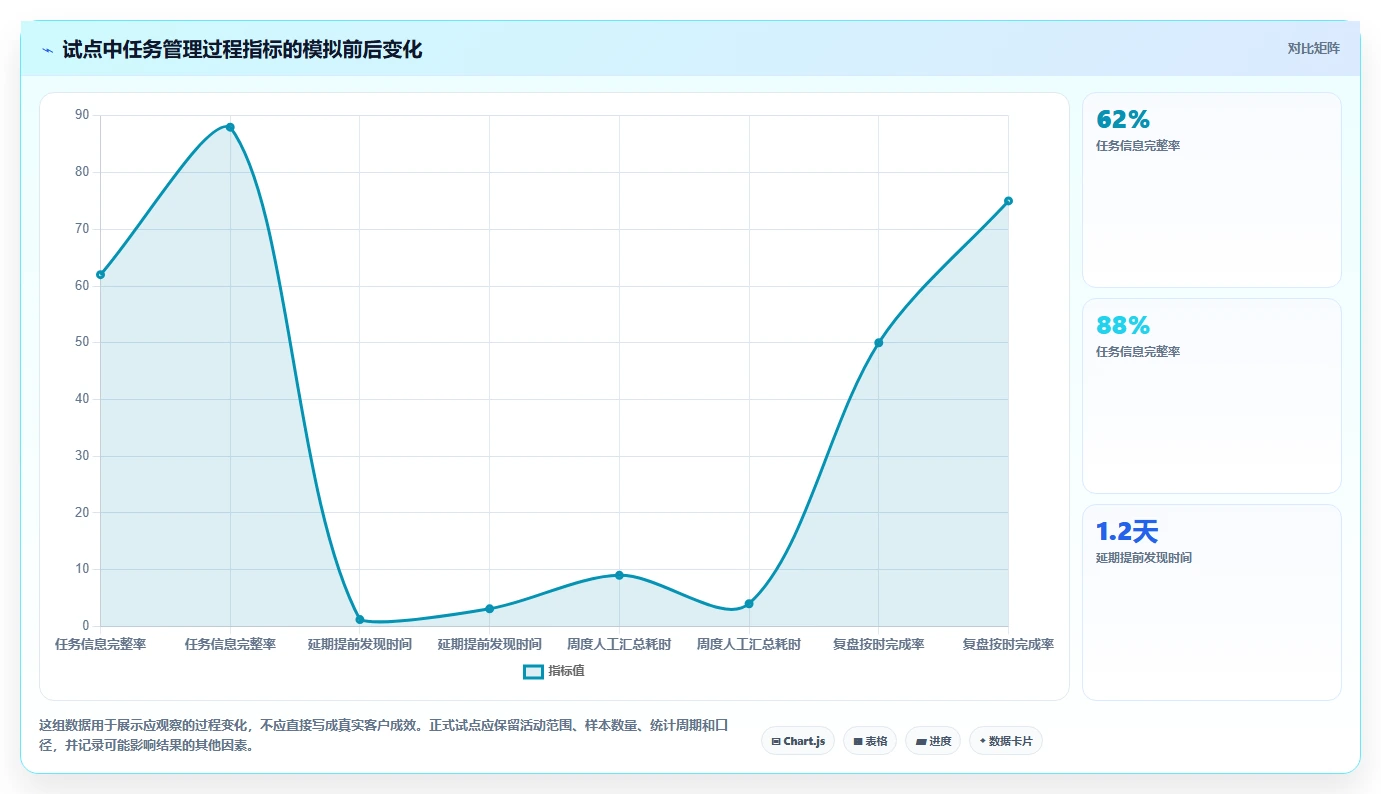Click the y-axis label 50
Image resolution: width=1381 pixels, height=794 pixels.
82,342
